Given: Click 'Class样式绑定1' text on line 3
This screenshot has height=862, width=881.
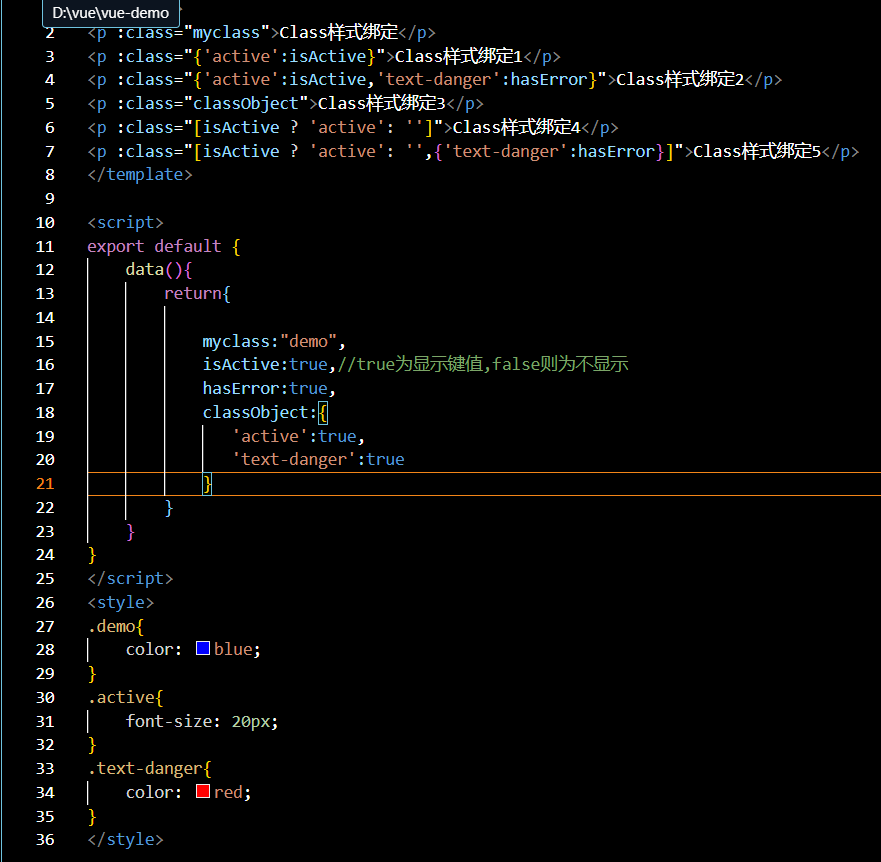Looking at the screenshot, I should [x=459, y=56].
